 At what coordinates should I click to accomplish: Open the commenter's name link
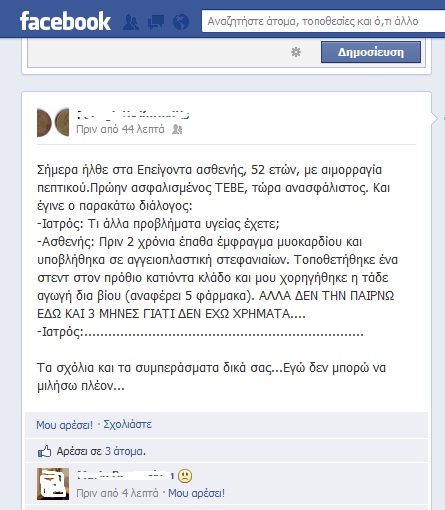[125, 475]
